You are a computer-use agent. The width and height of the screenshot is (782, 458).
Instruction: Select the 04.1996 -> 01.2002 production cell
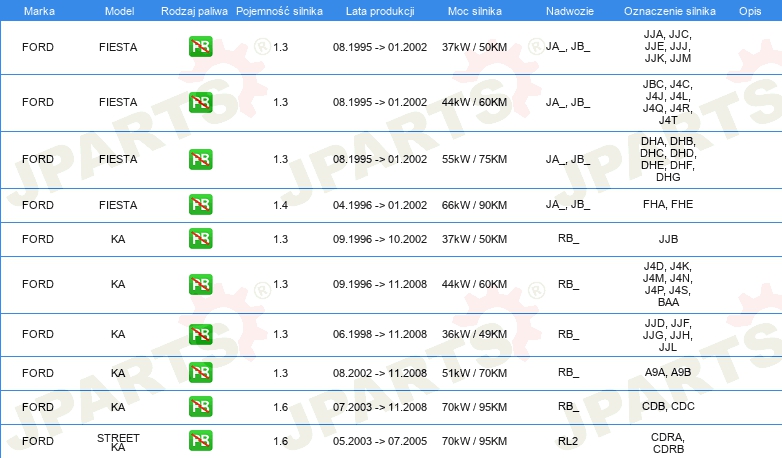380,205
